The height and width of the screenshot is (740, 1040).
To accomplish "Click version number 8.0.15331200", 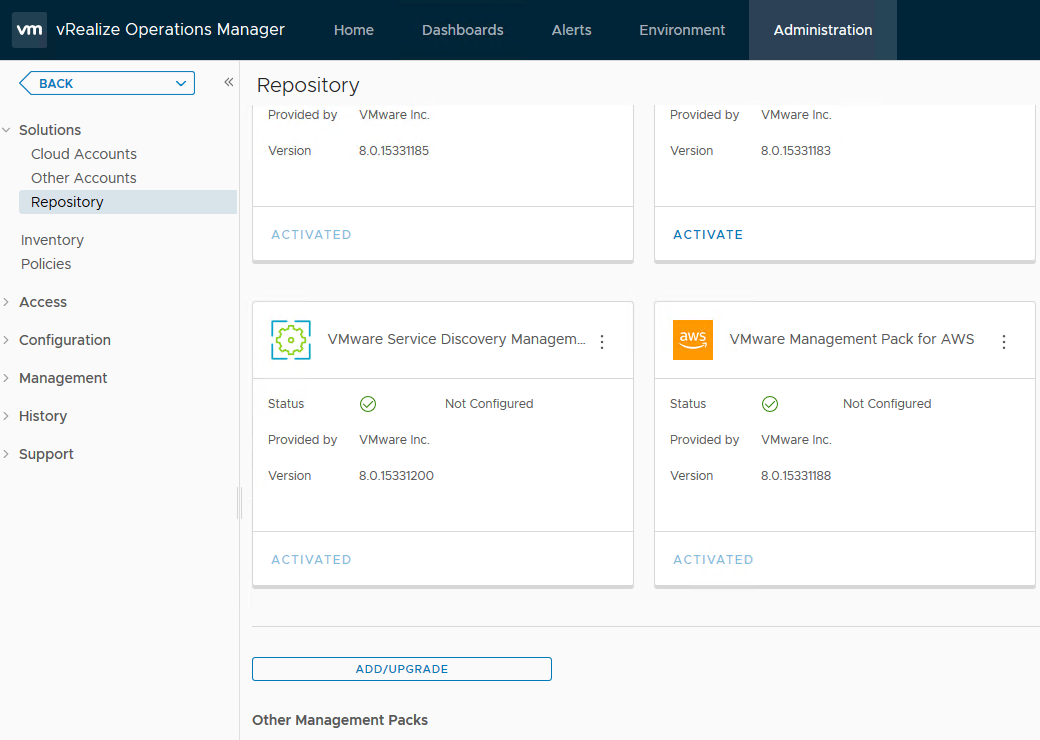I will point(397,476).
